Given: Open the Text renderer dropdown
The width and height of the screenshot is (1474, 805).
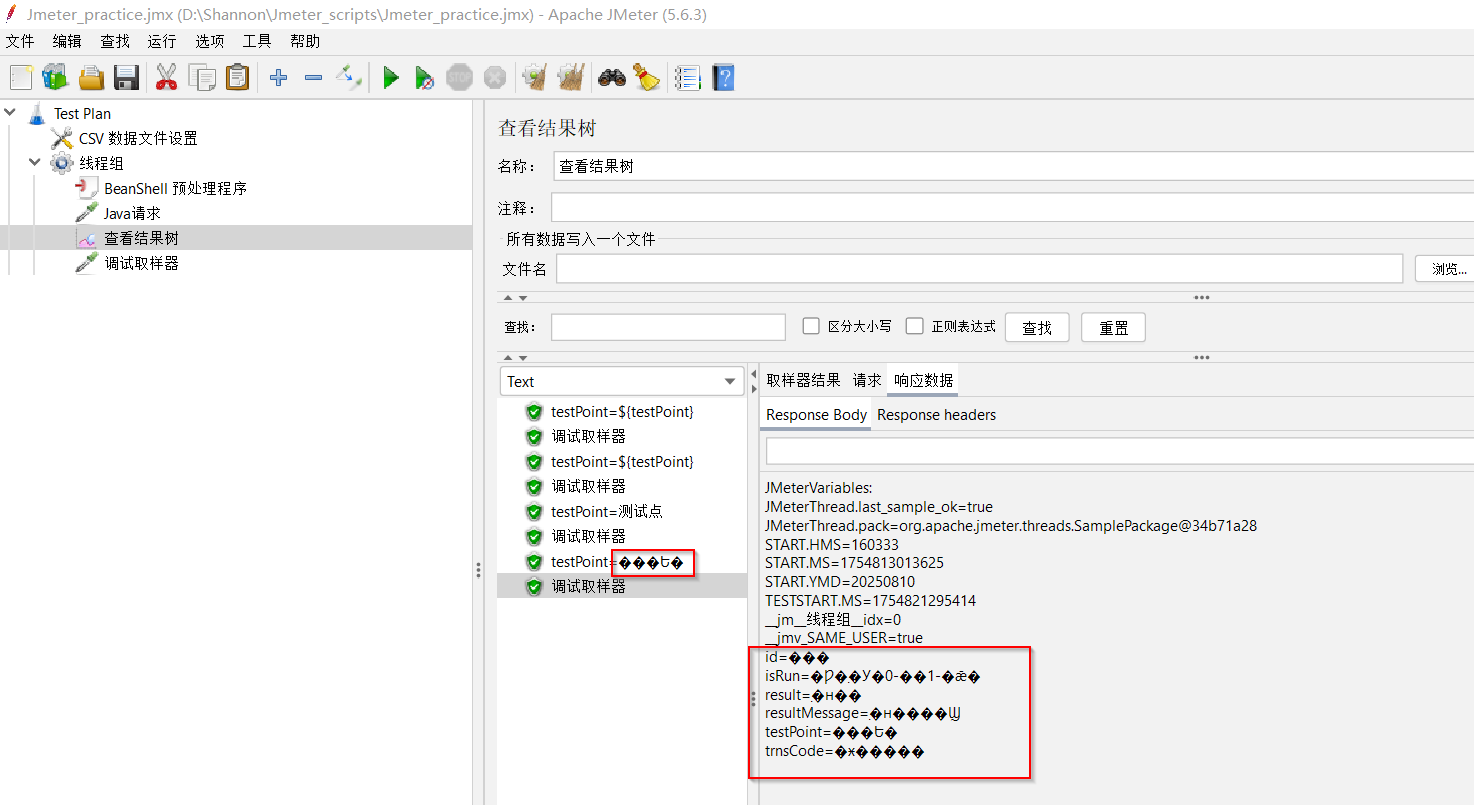Looking at the screenshot, I should 622,381.
